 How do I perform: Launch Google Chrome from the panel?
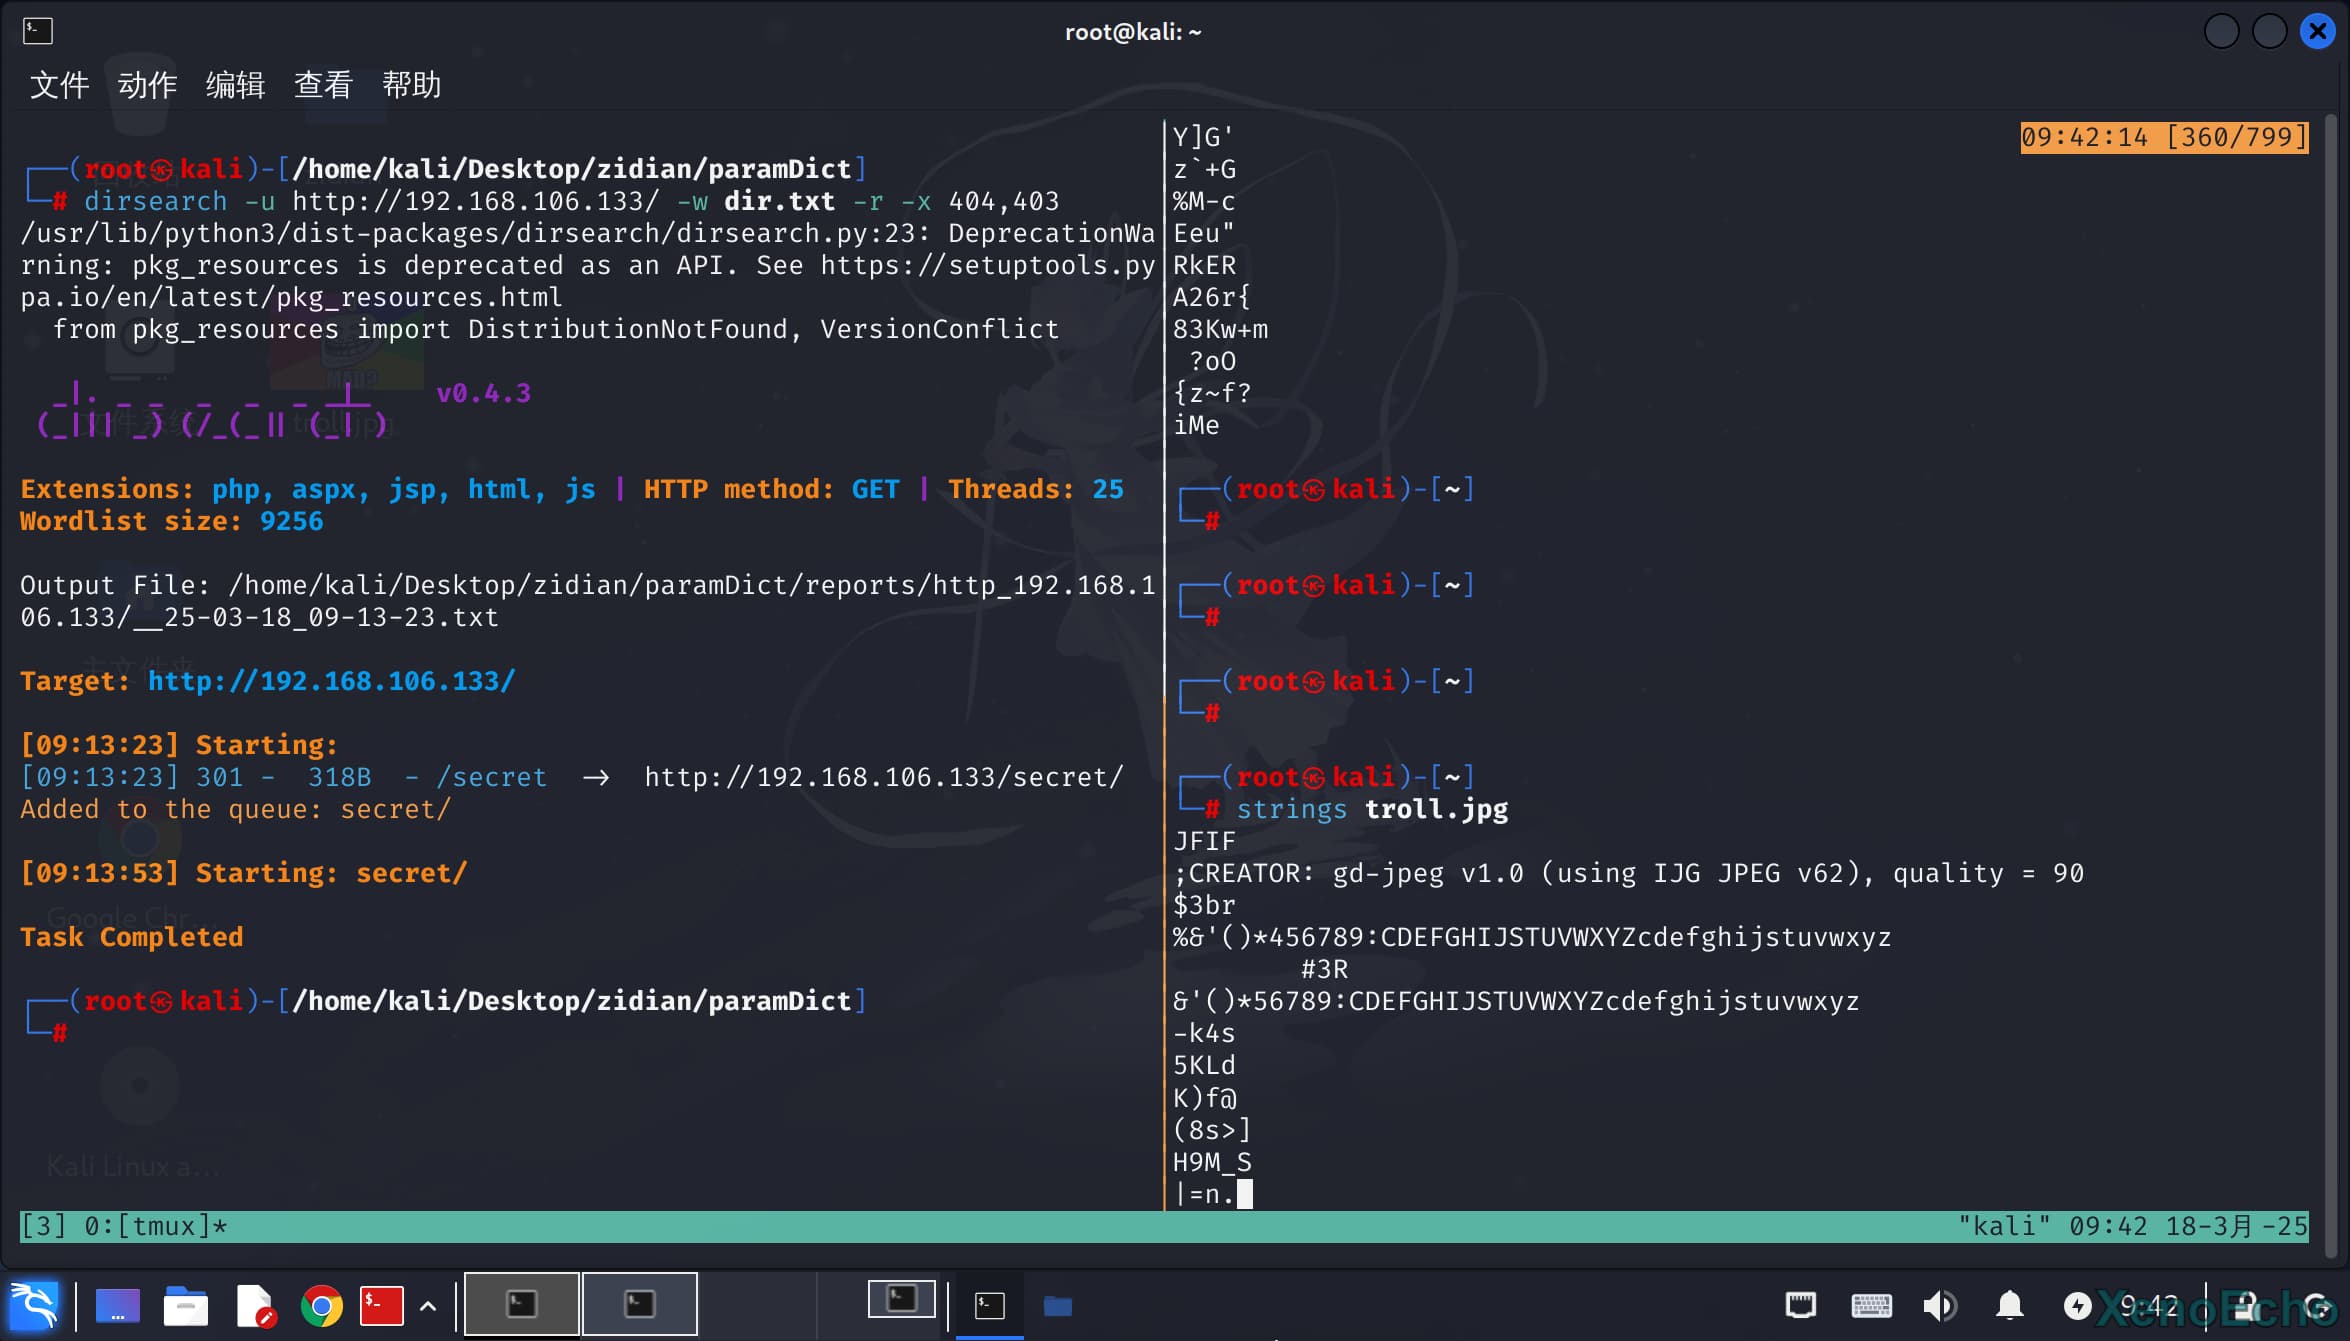[x=322, y=1305]
